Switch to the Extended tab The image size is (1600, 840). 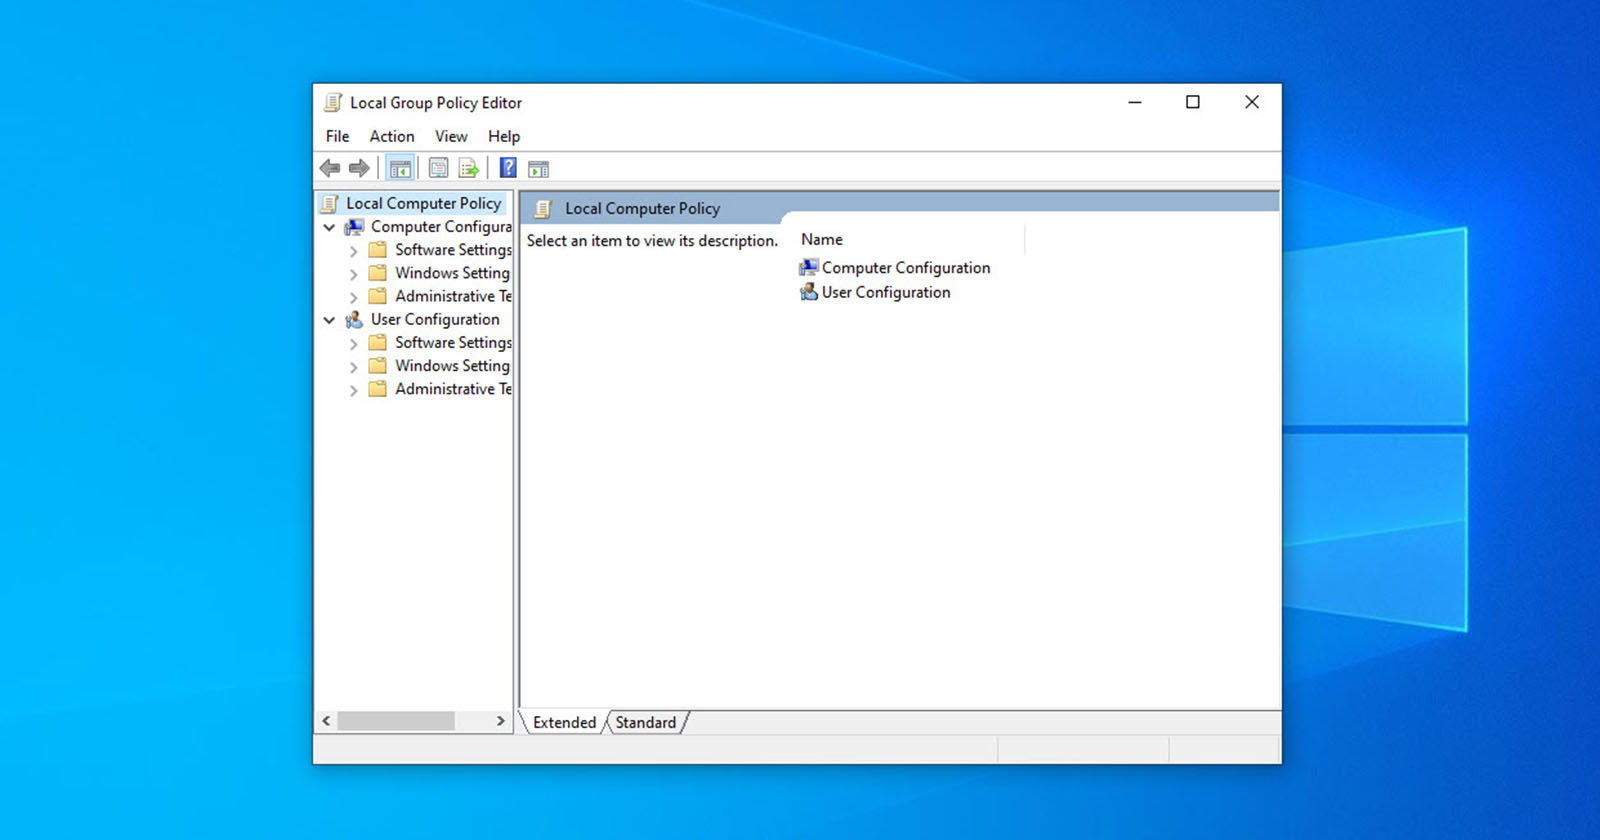pyautogui.click(x=564, y=722)
